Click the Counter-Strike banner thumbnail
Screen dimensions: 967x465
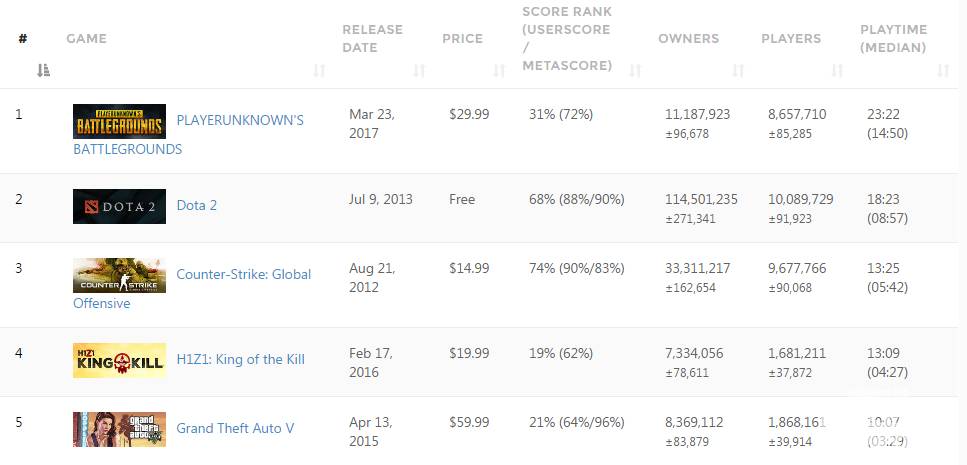coord(119,275)
